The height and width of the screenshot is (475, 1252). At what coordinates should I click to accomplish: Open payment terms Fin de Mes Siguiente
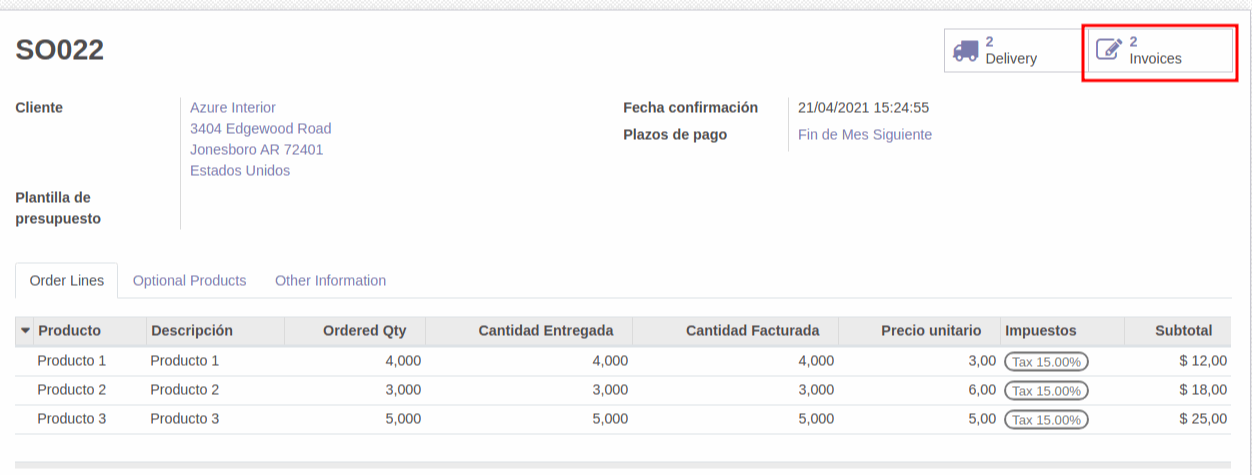864,135
